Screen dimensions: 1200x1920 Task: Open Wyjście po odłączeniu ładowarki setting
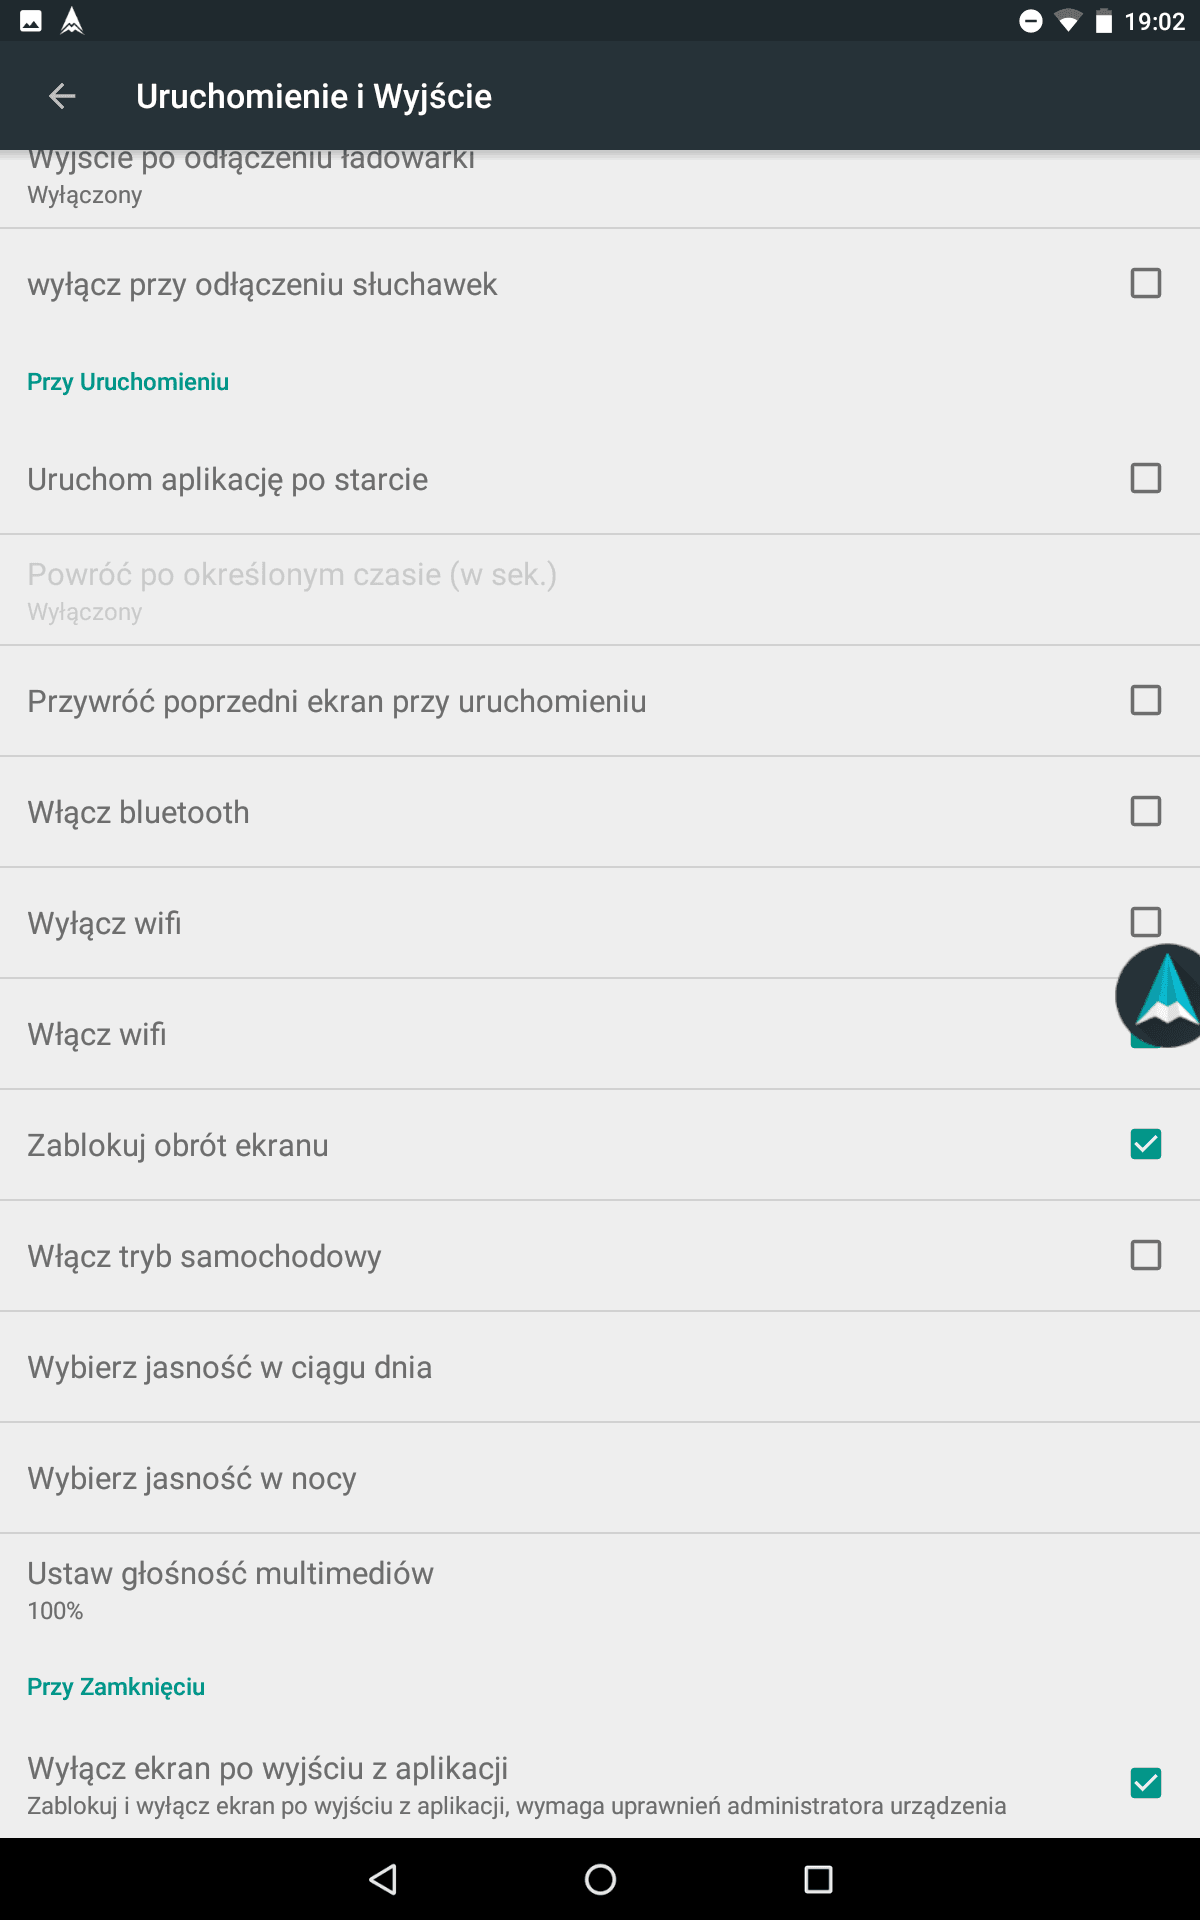coord(600,188)
